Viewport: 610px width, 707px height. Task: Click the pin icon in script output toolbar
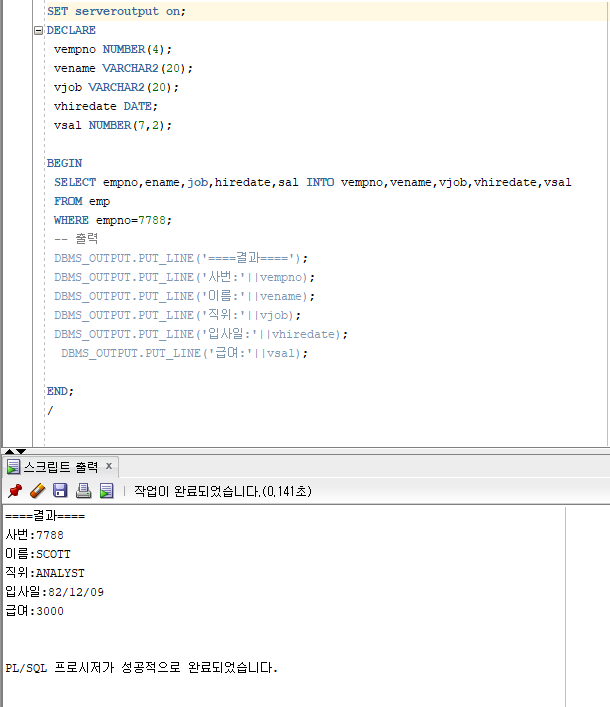[x=15, y=491]
